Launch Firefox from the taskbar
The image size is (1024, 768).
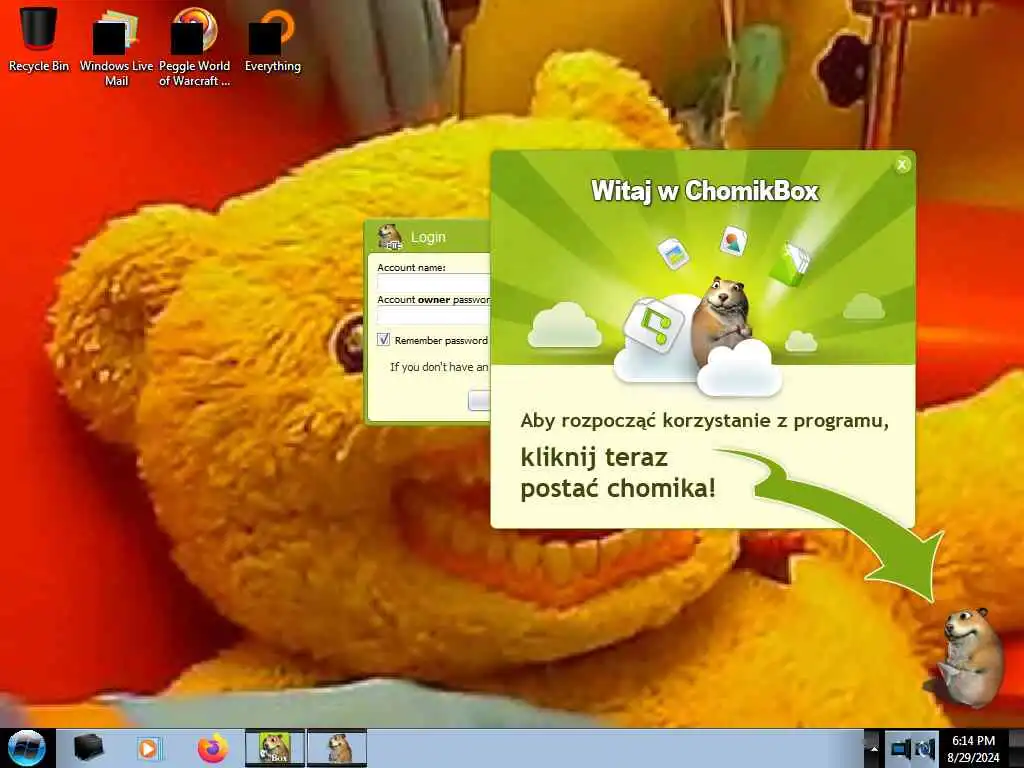tap(213, 748)
